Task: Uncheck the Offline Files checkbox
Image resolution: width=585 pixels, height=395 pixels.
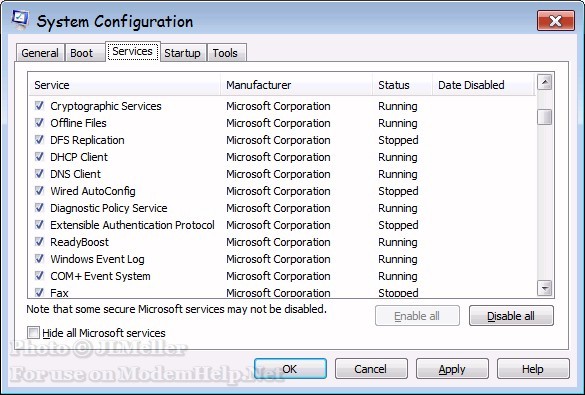Action: pos(39,123)
